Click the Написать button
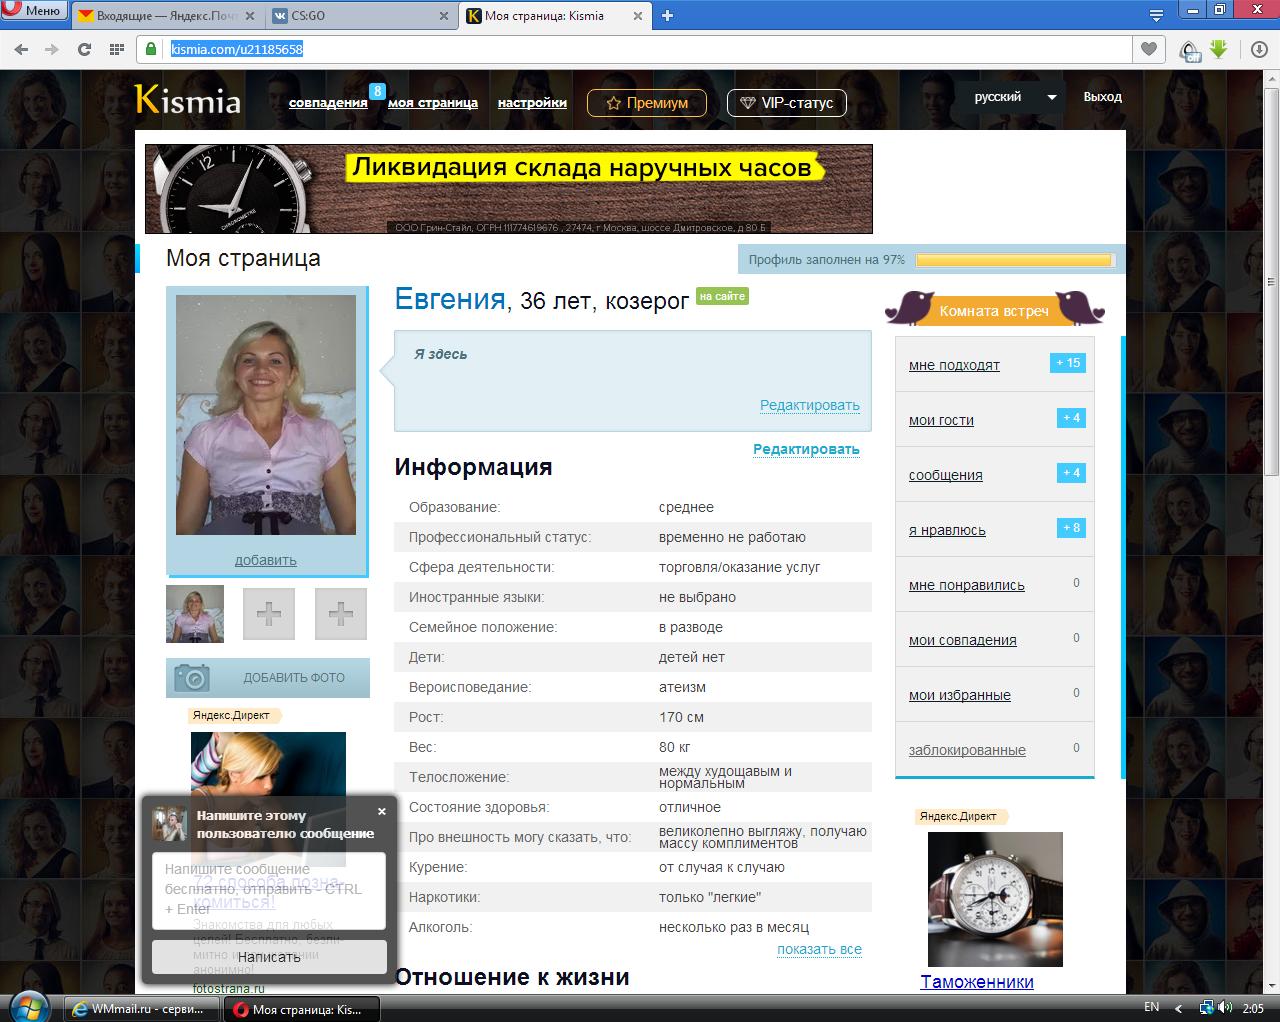 pyautogui.click(x=269, y=957)
